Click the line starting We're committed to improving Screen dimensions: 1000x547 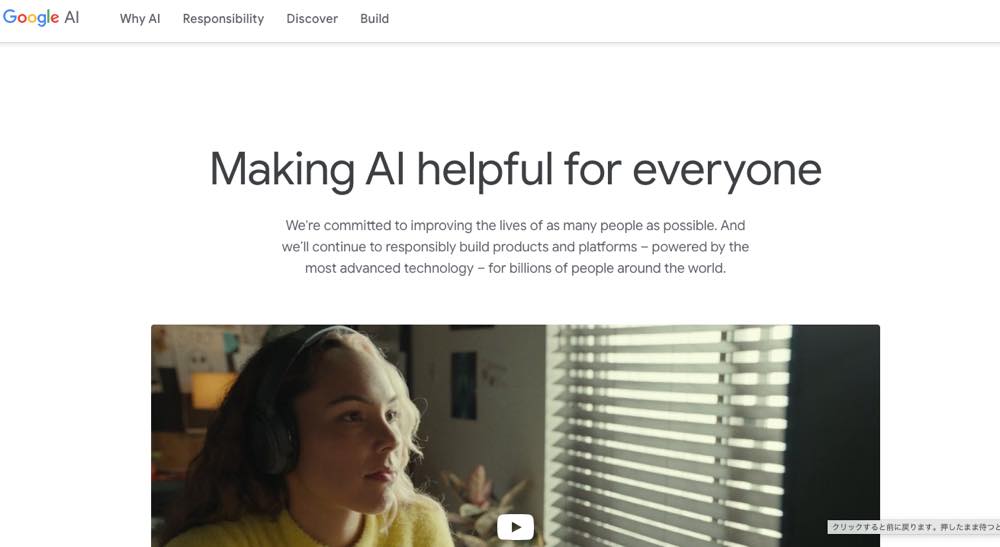(x=515, y=226)
